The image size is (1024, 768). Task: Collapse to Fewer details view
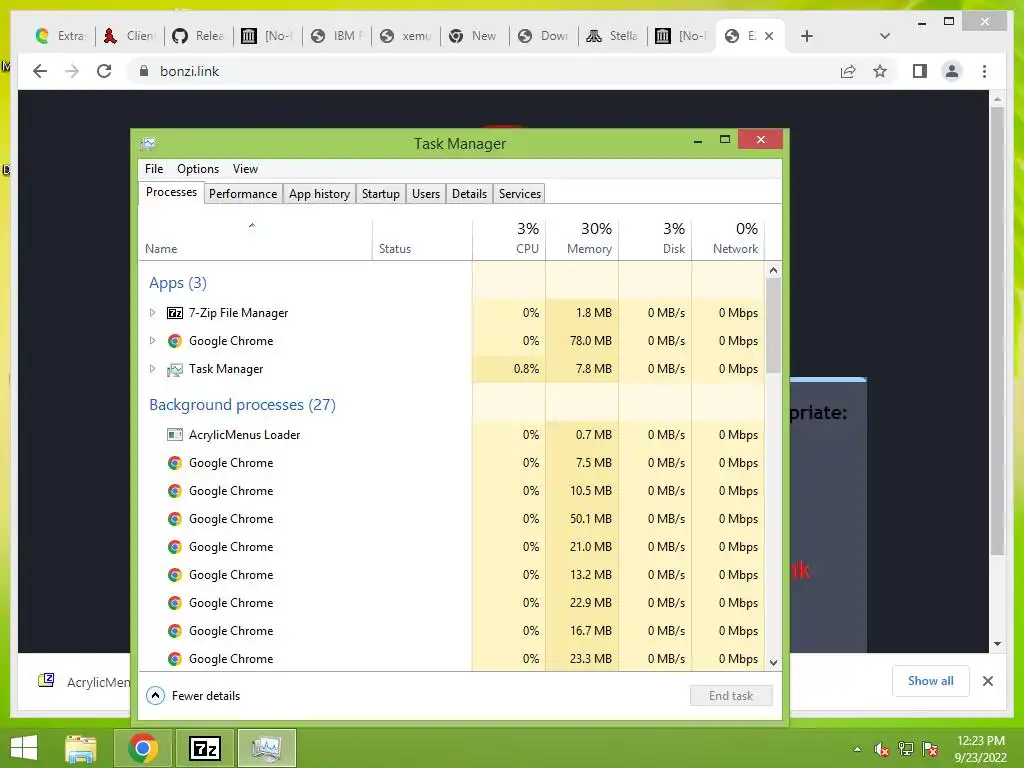point(193,696)
